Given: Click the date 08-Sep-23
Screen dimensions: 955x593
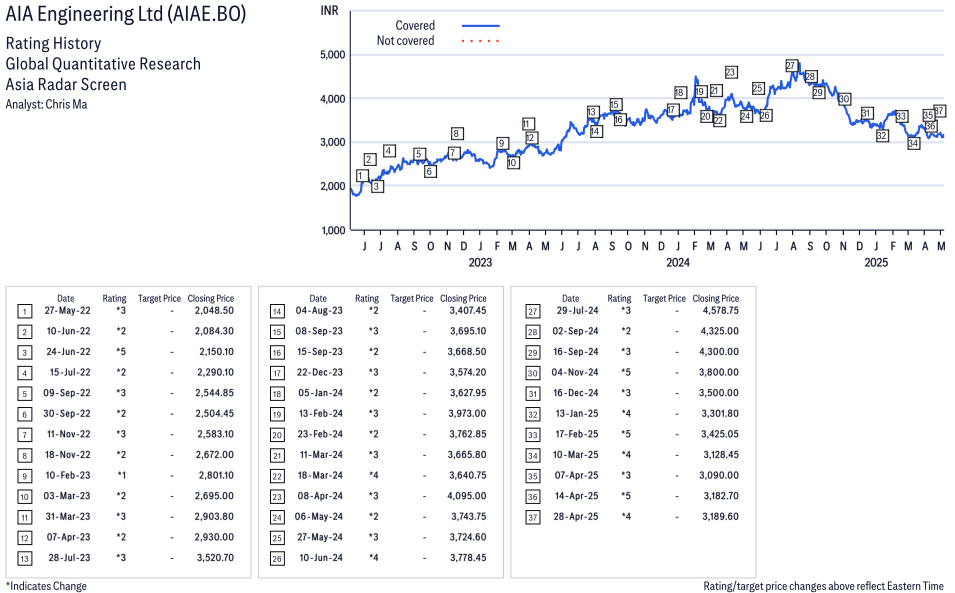Looking at the screenshot, I should tap(319, 331).
